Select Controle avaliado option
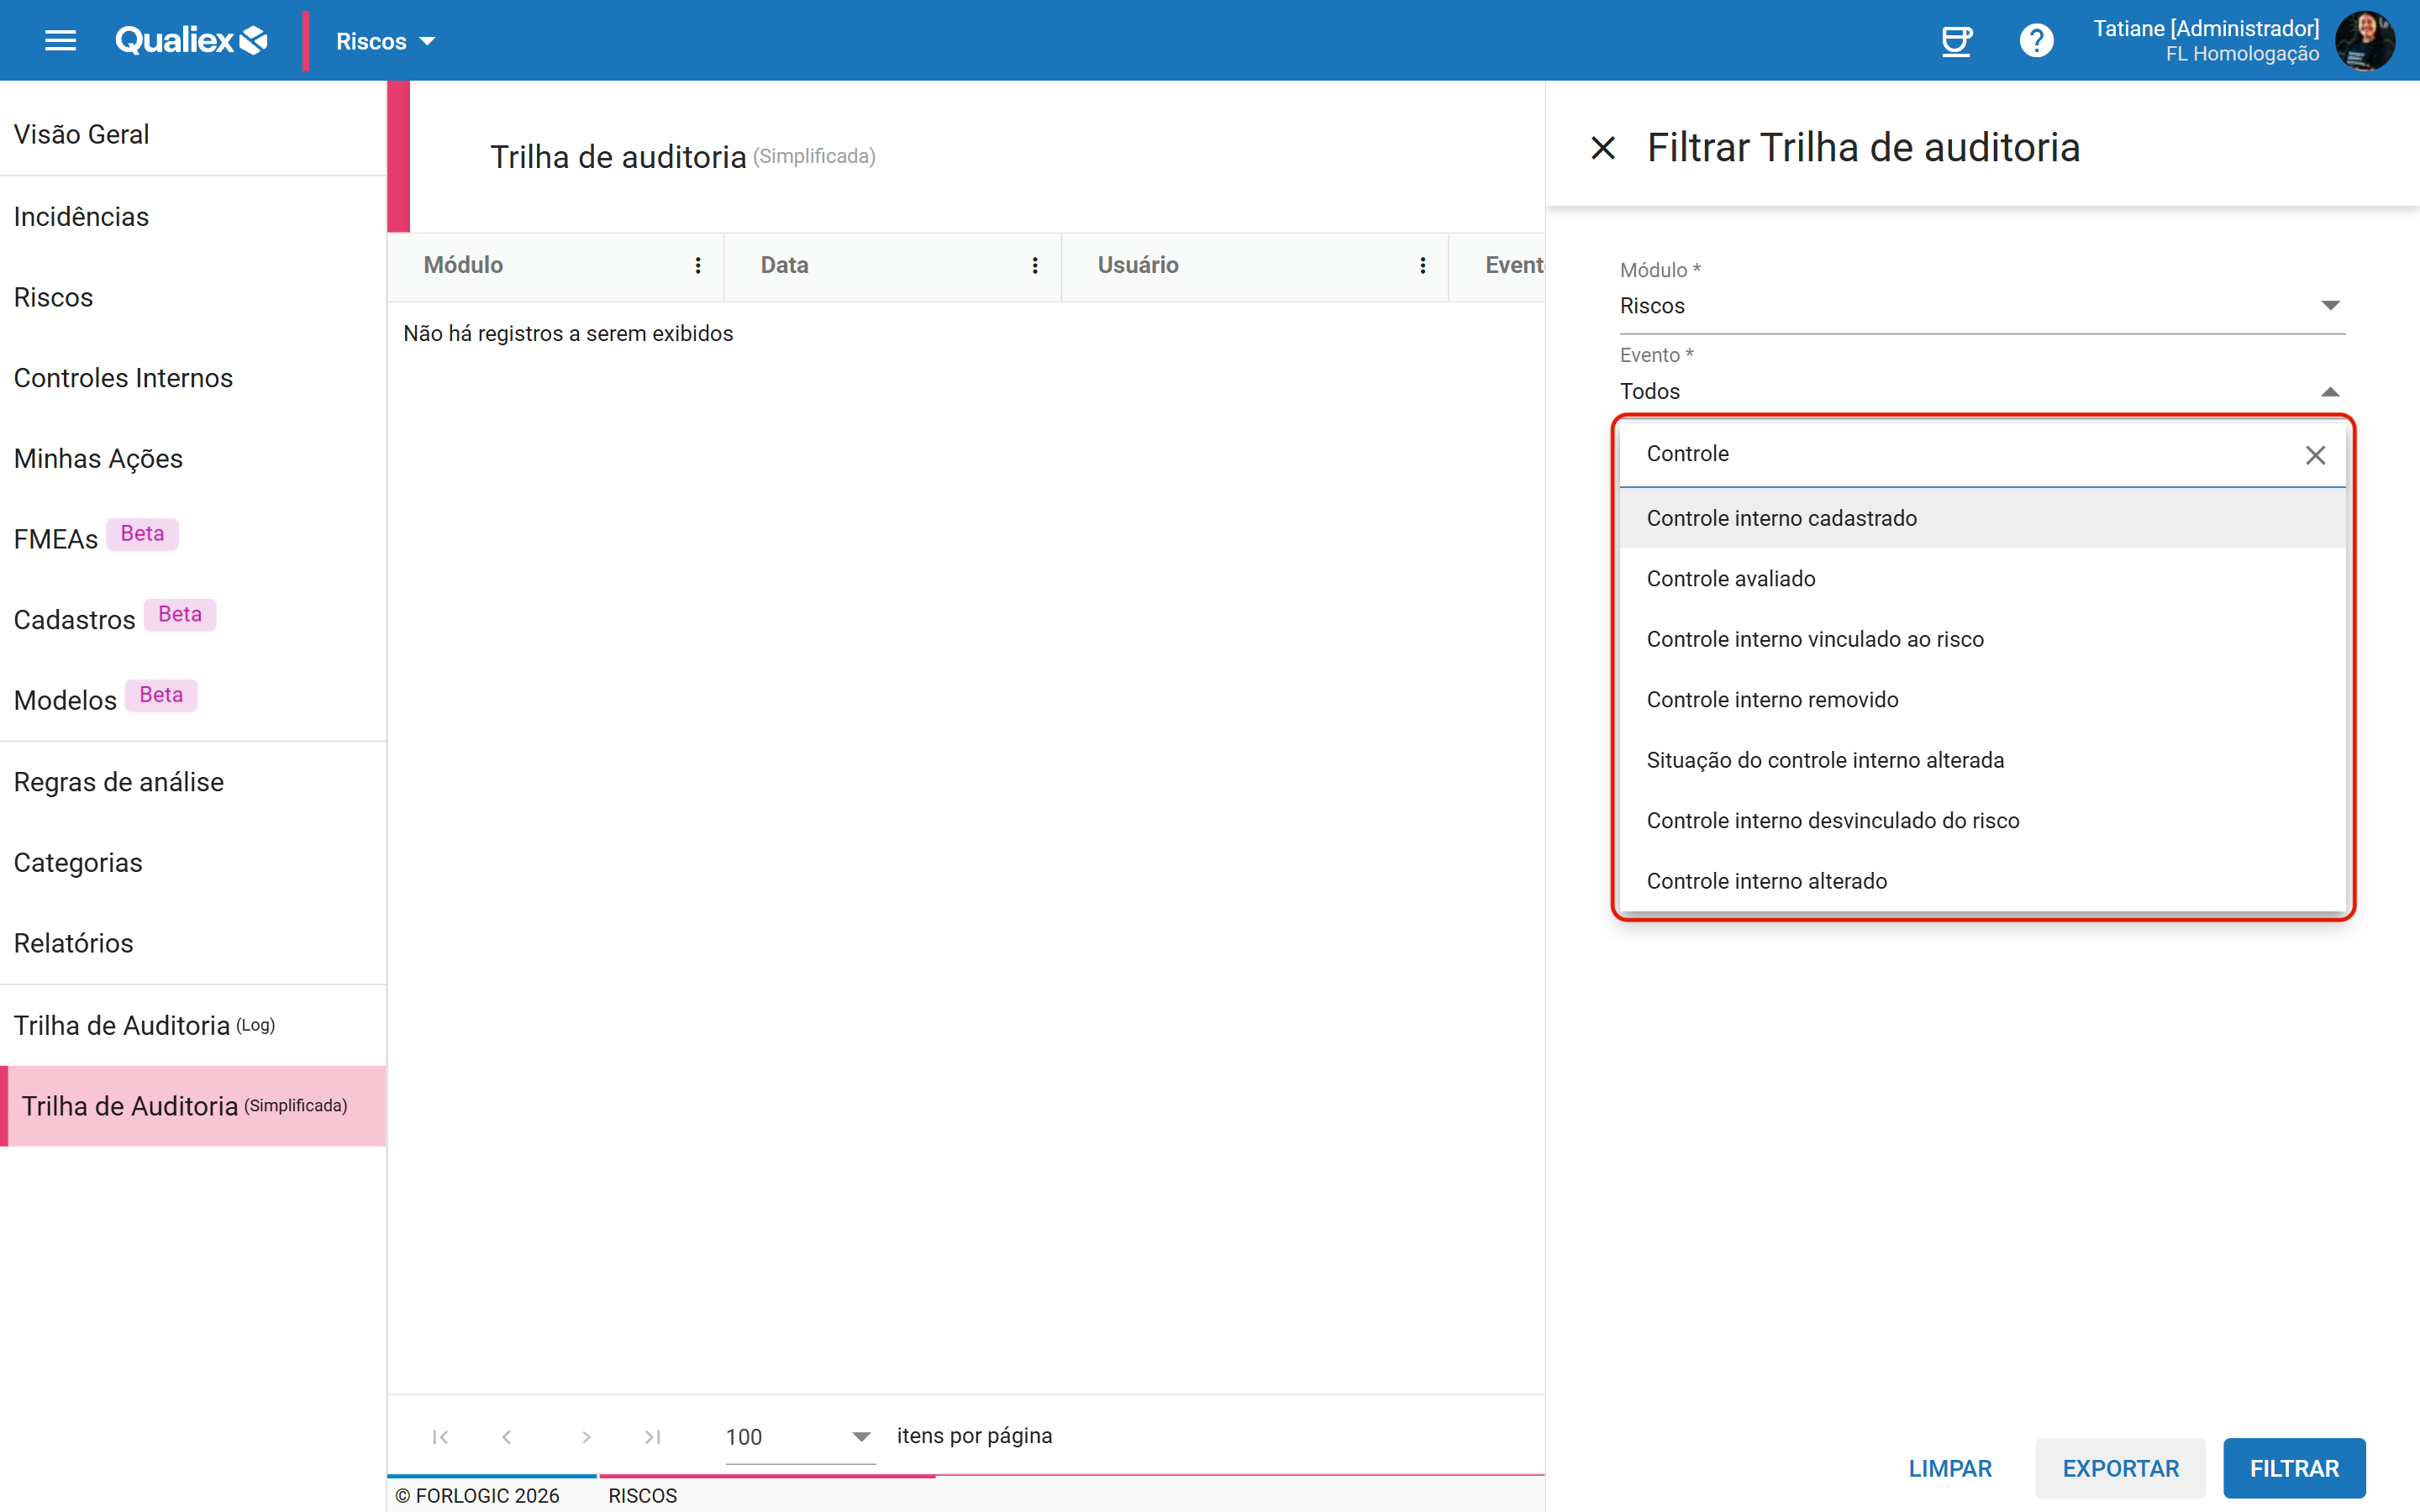 [1982, 579]
